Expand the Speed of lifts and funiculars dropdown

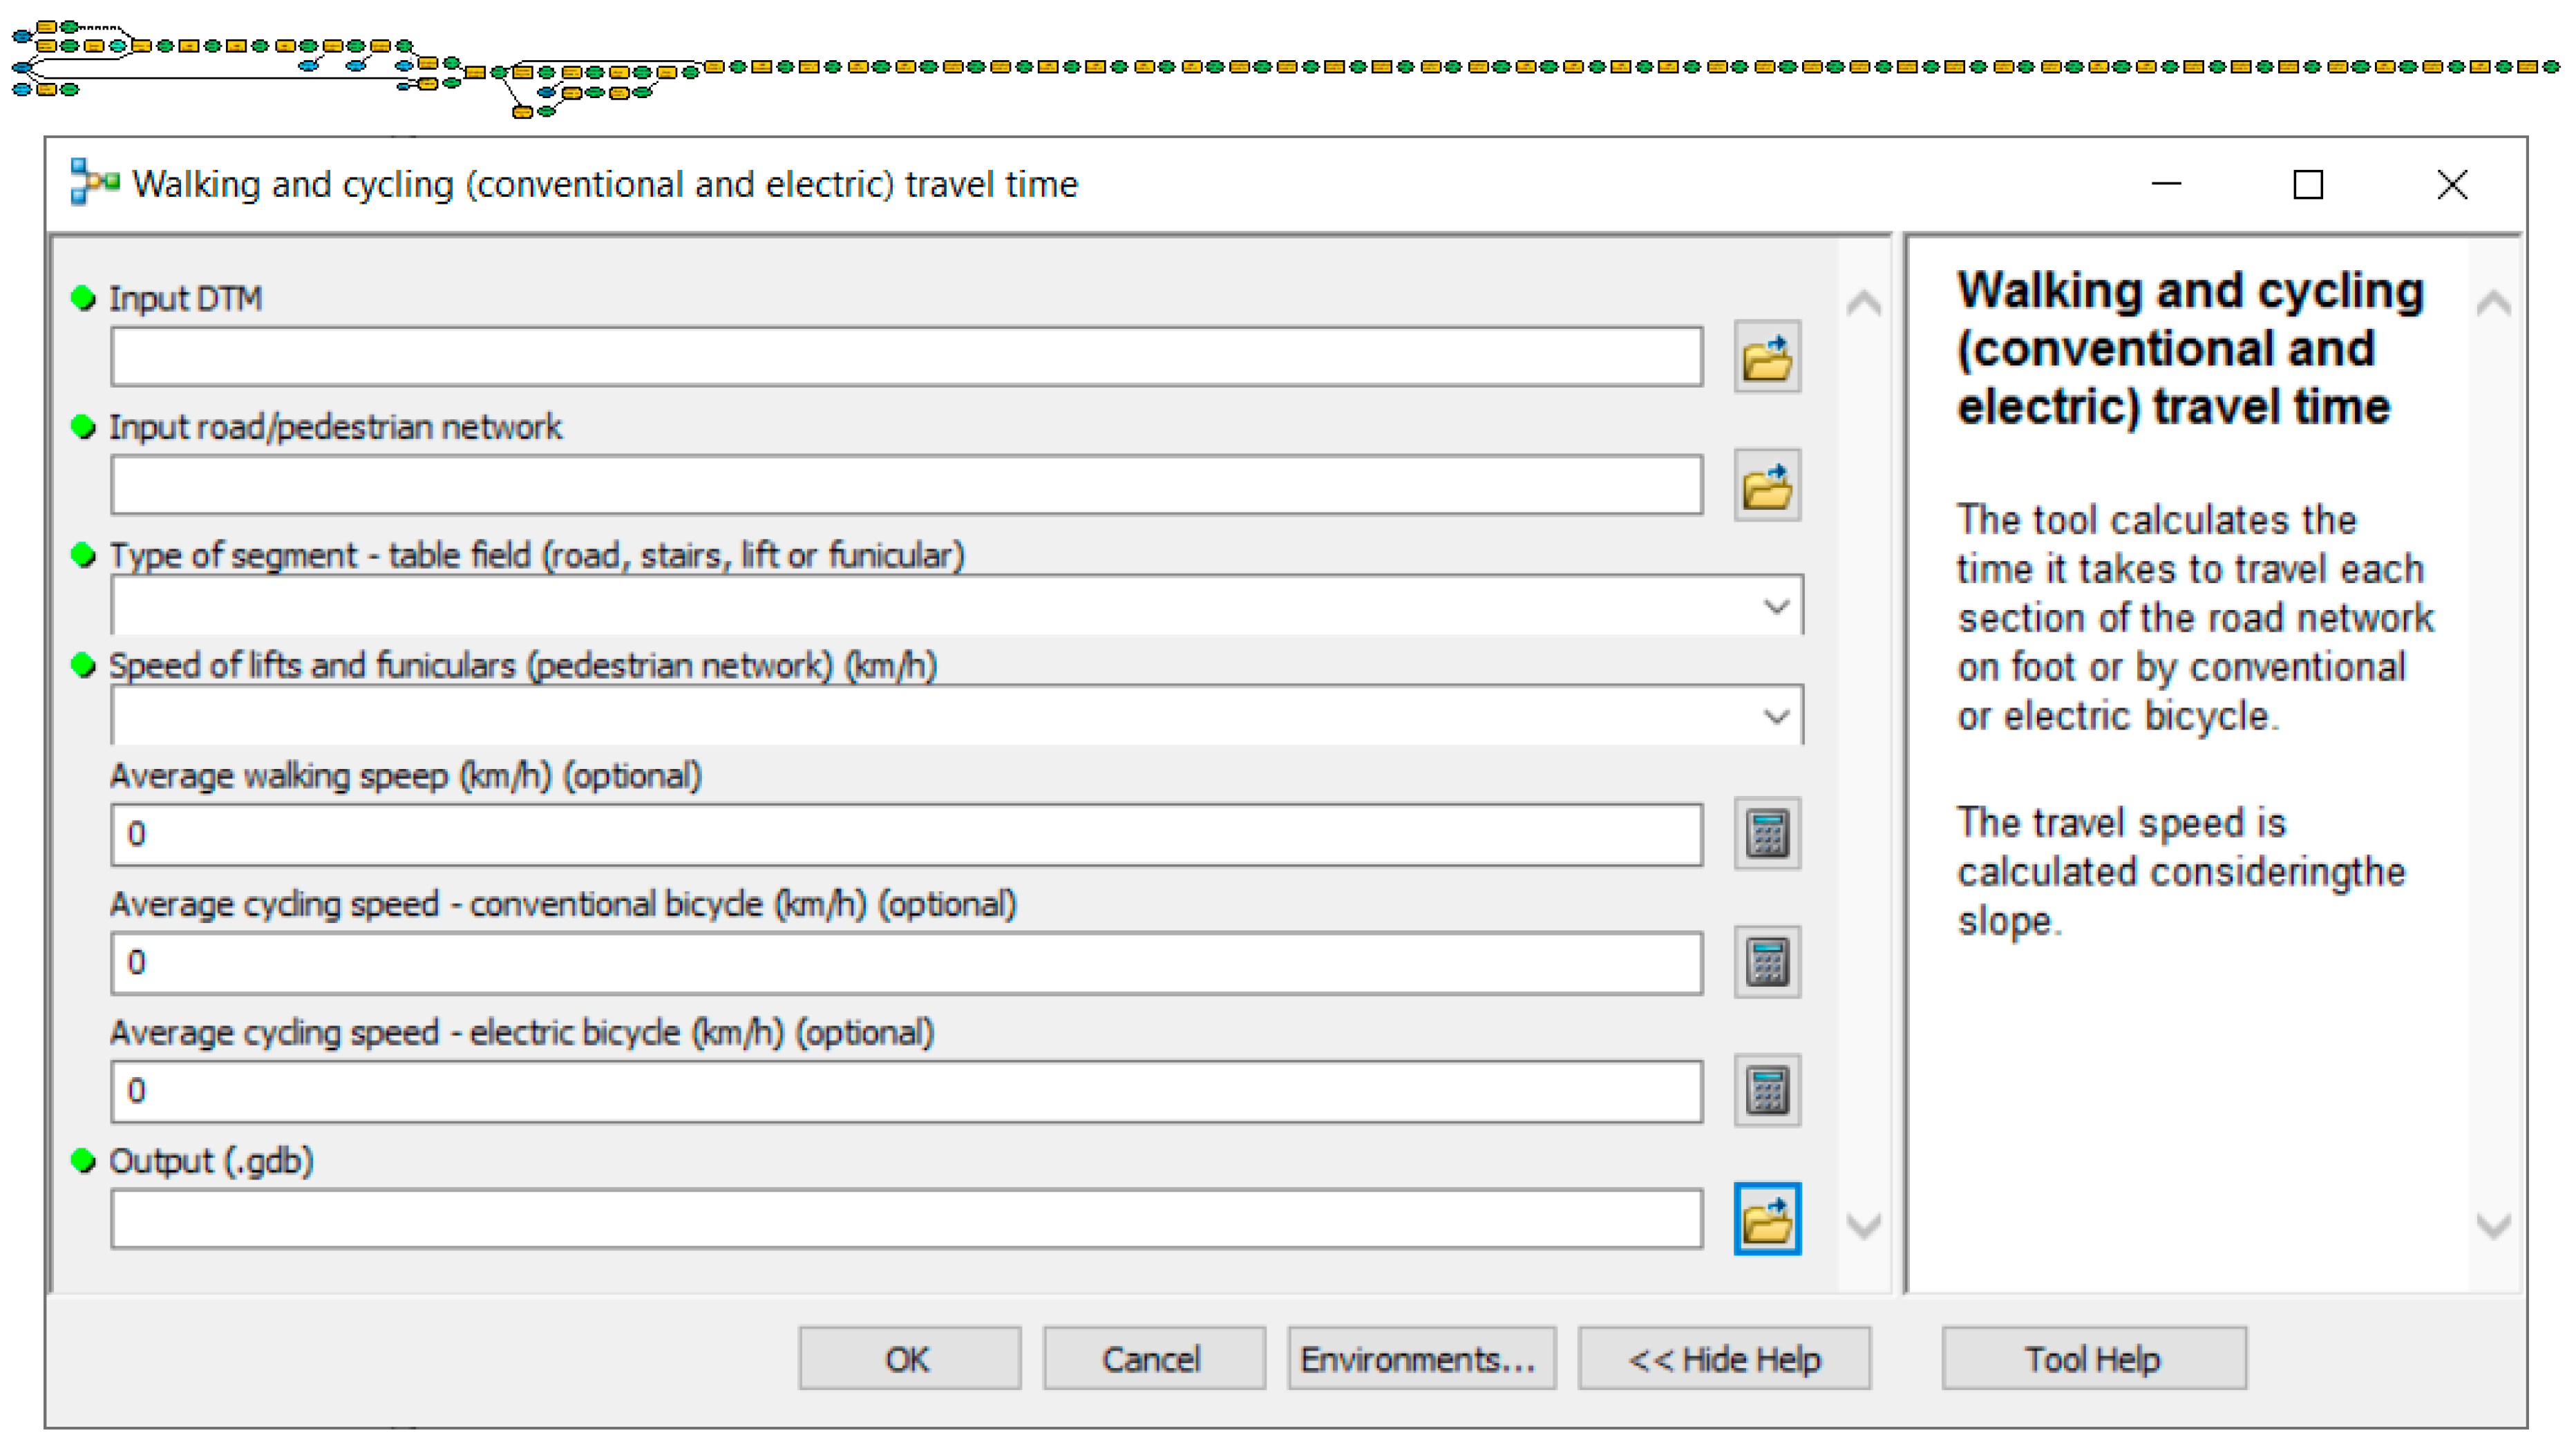pos(1776,716)
